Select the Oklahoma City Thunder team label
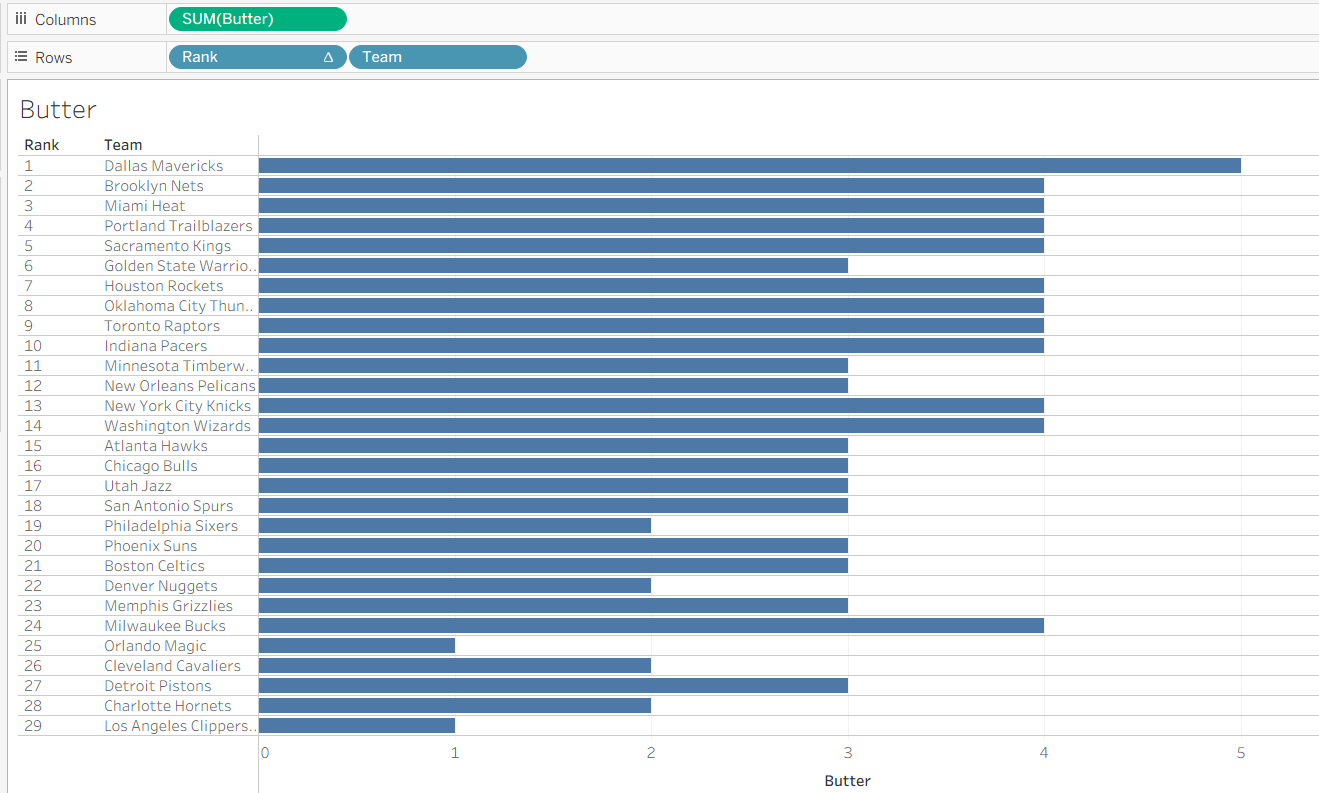Screen dimensions: 1319x793 [x=180, y=306]
